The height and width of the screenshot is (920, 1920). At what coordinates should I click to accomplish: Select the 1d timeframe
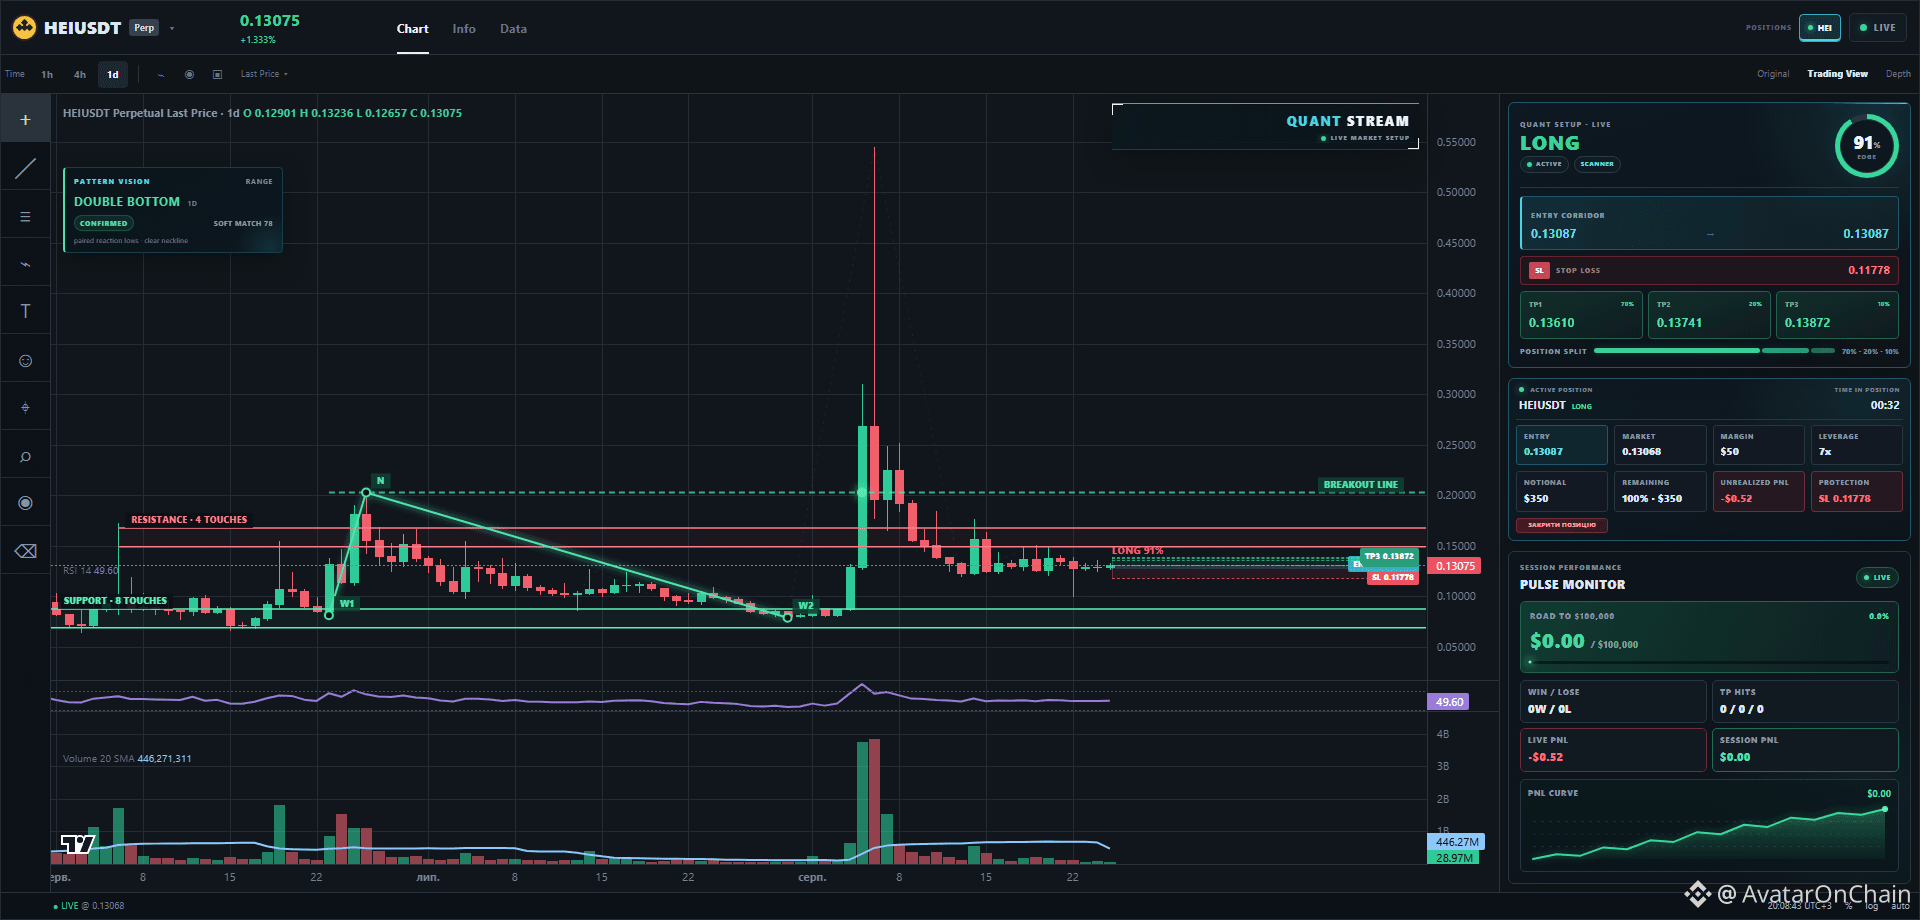click(x=113, y=74)
